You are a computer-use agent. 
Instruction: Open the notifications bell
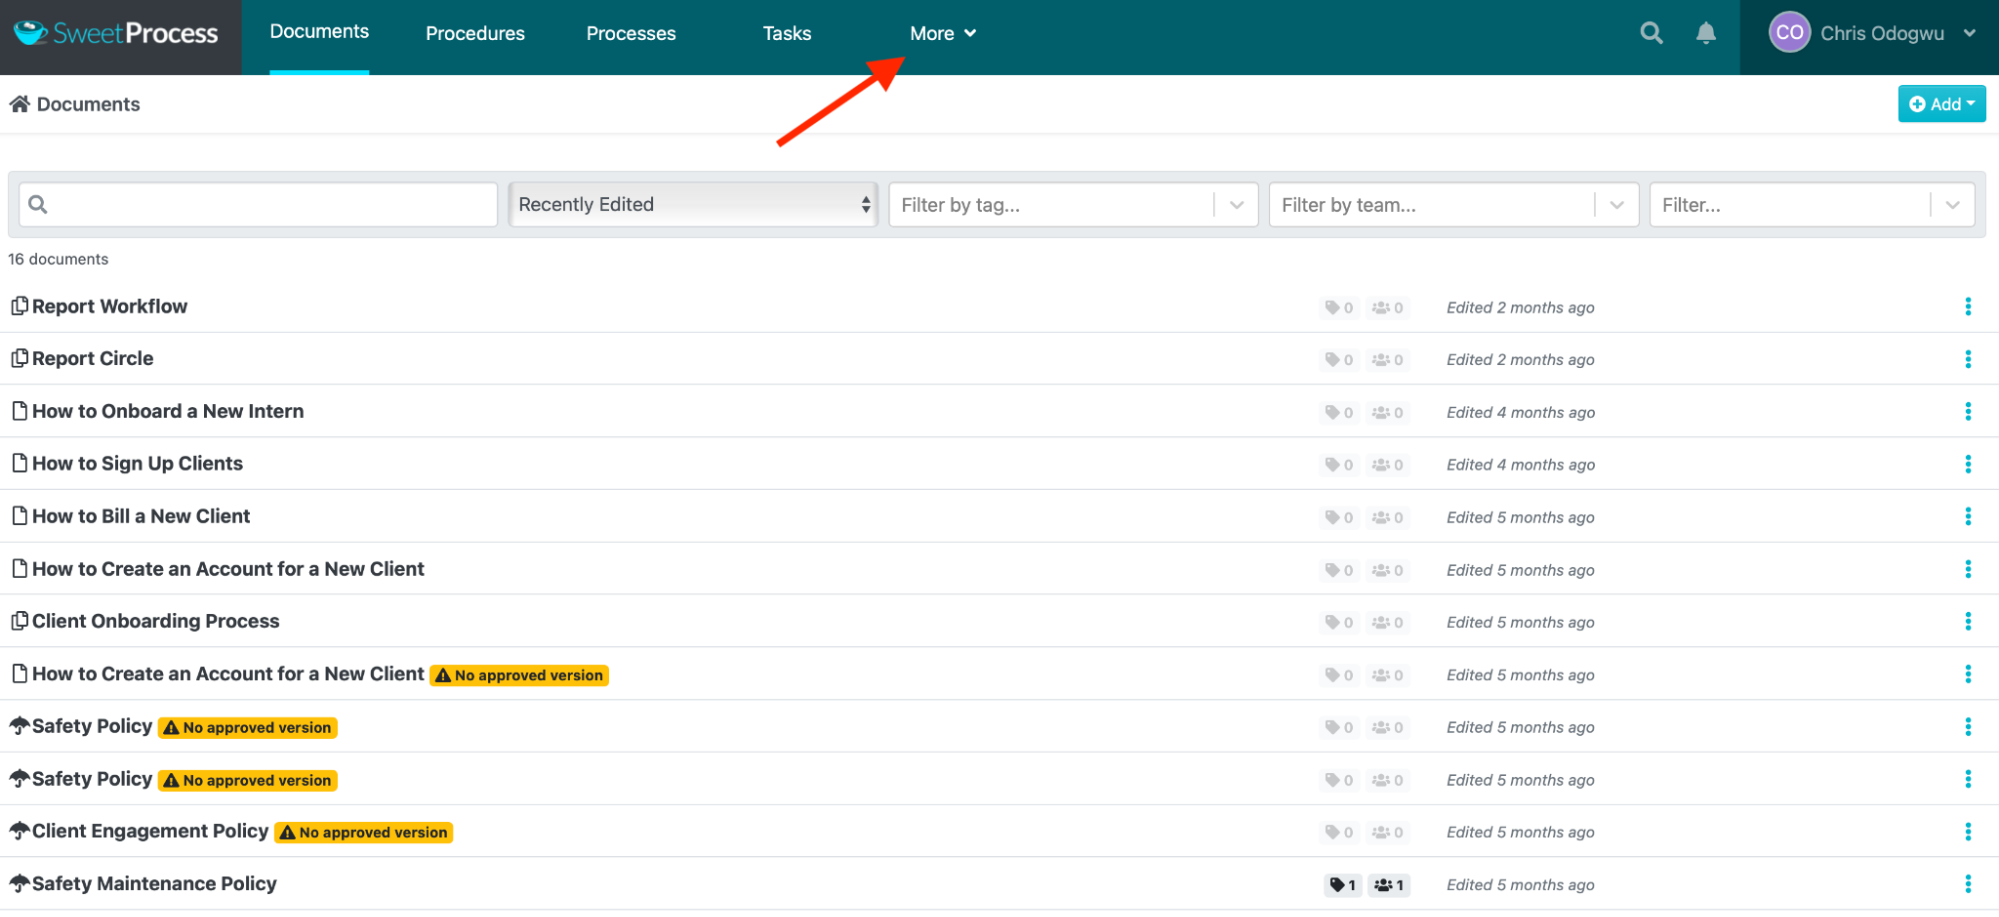(1706, 33)
